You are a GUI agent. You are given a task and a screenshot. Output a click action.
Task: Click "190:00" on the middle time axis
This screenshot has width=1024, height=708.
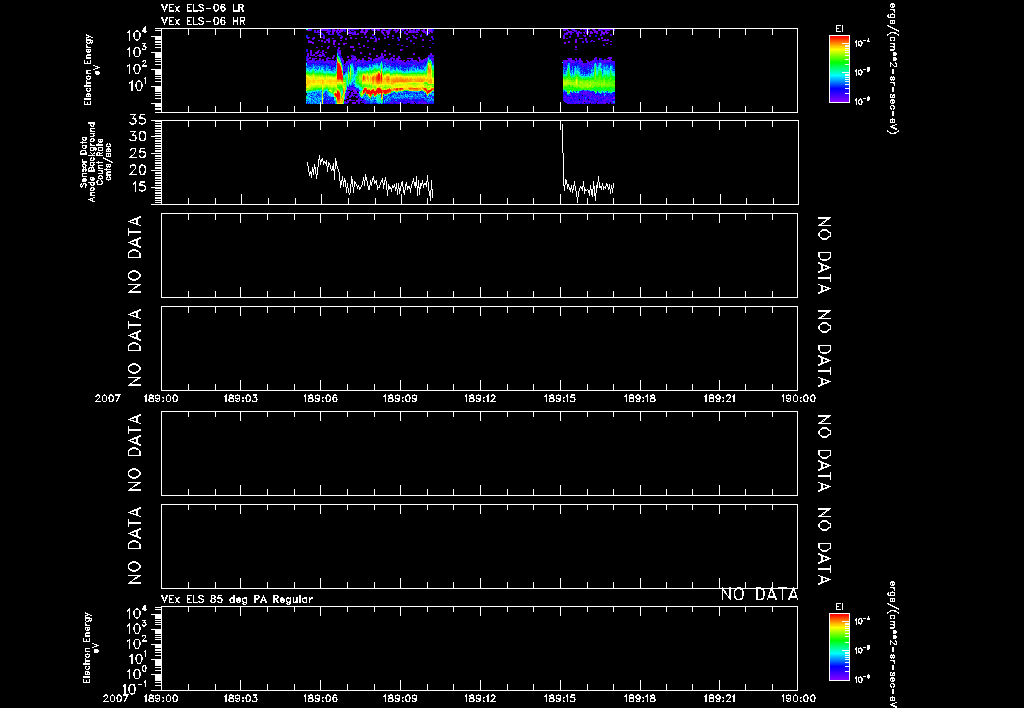[x=798, y=398]
